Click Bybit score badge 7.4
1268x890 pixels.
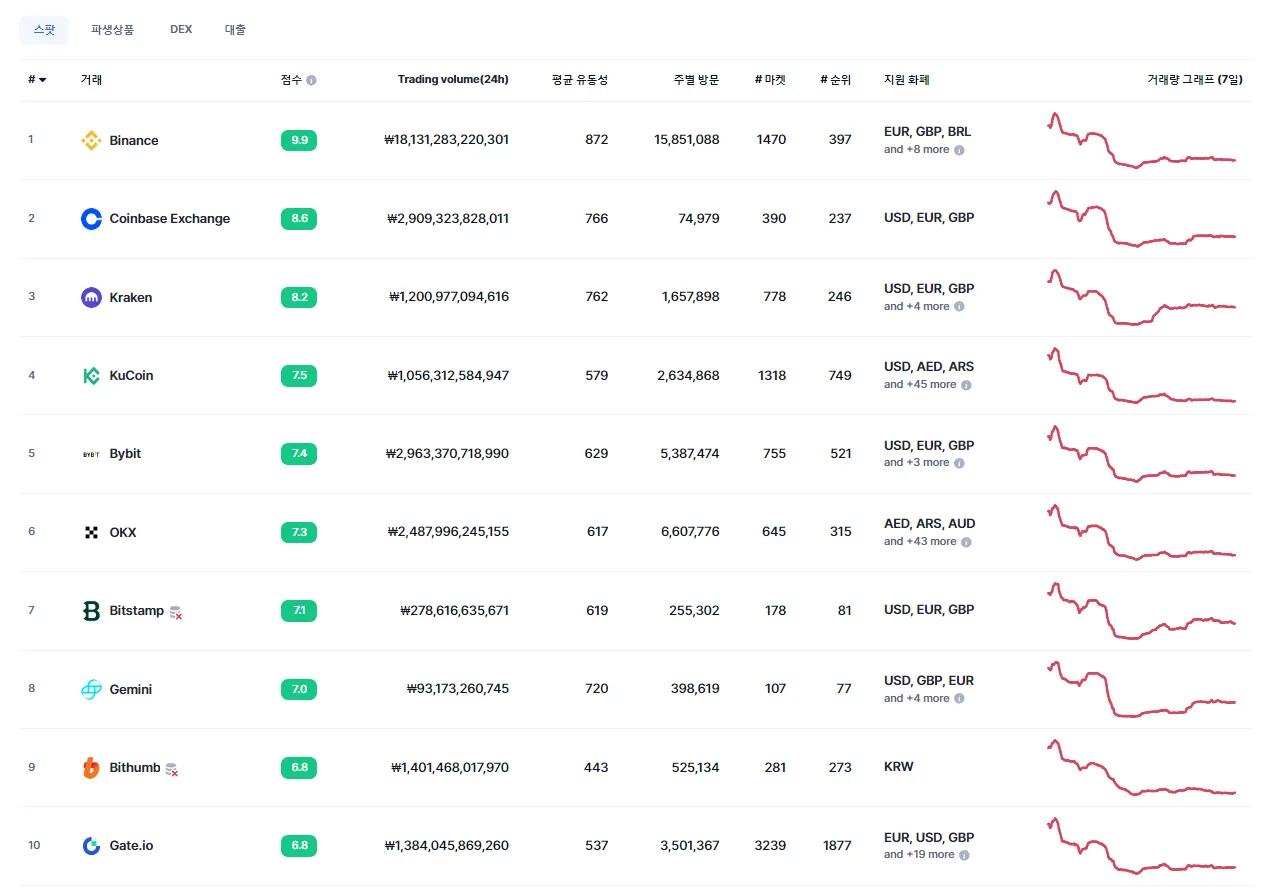[299, 454]
